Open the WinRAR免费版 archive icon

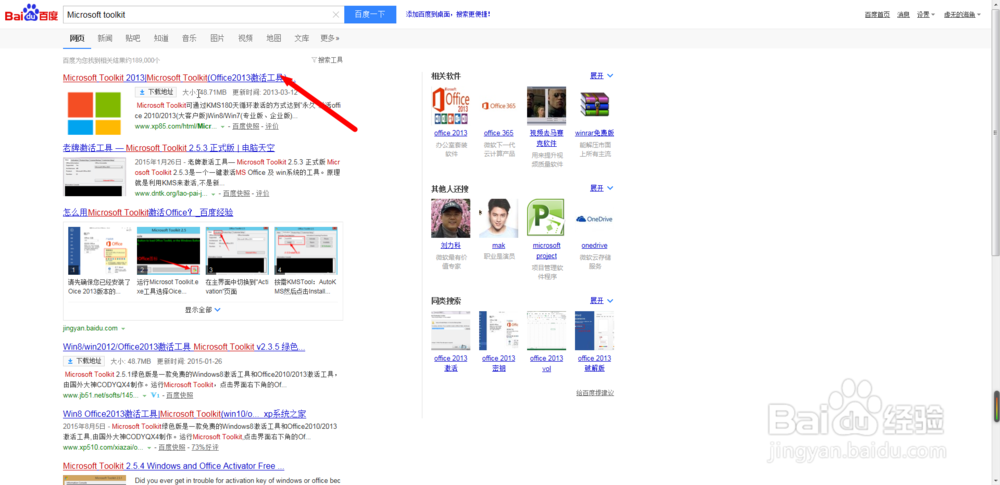(x=594, y=105)
